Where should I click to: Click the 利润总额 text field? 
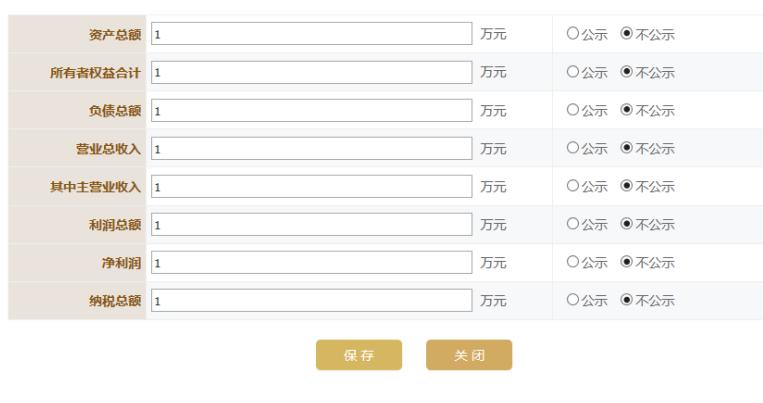(311, 224)
